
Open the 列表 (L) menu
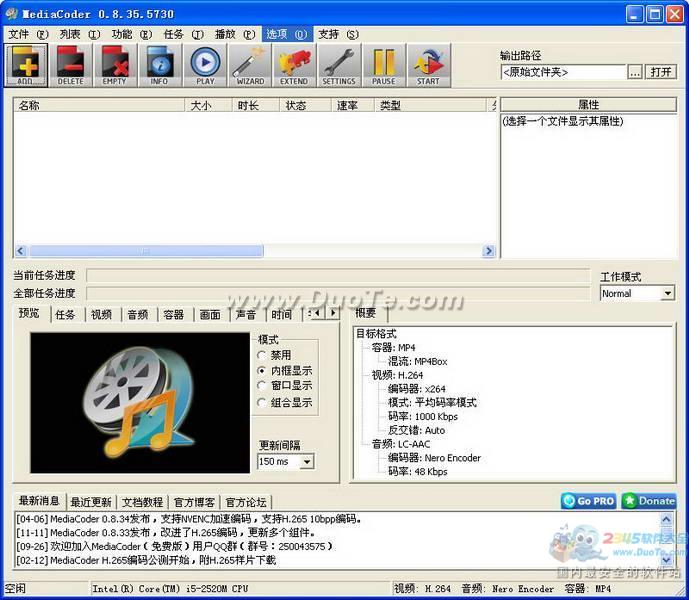pos(80,34)
